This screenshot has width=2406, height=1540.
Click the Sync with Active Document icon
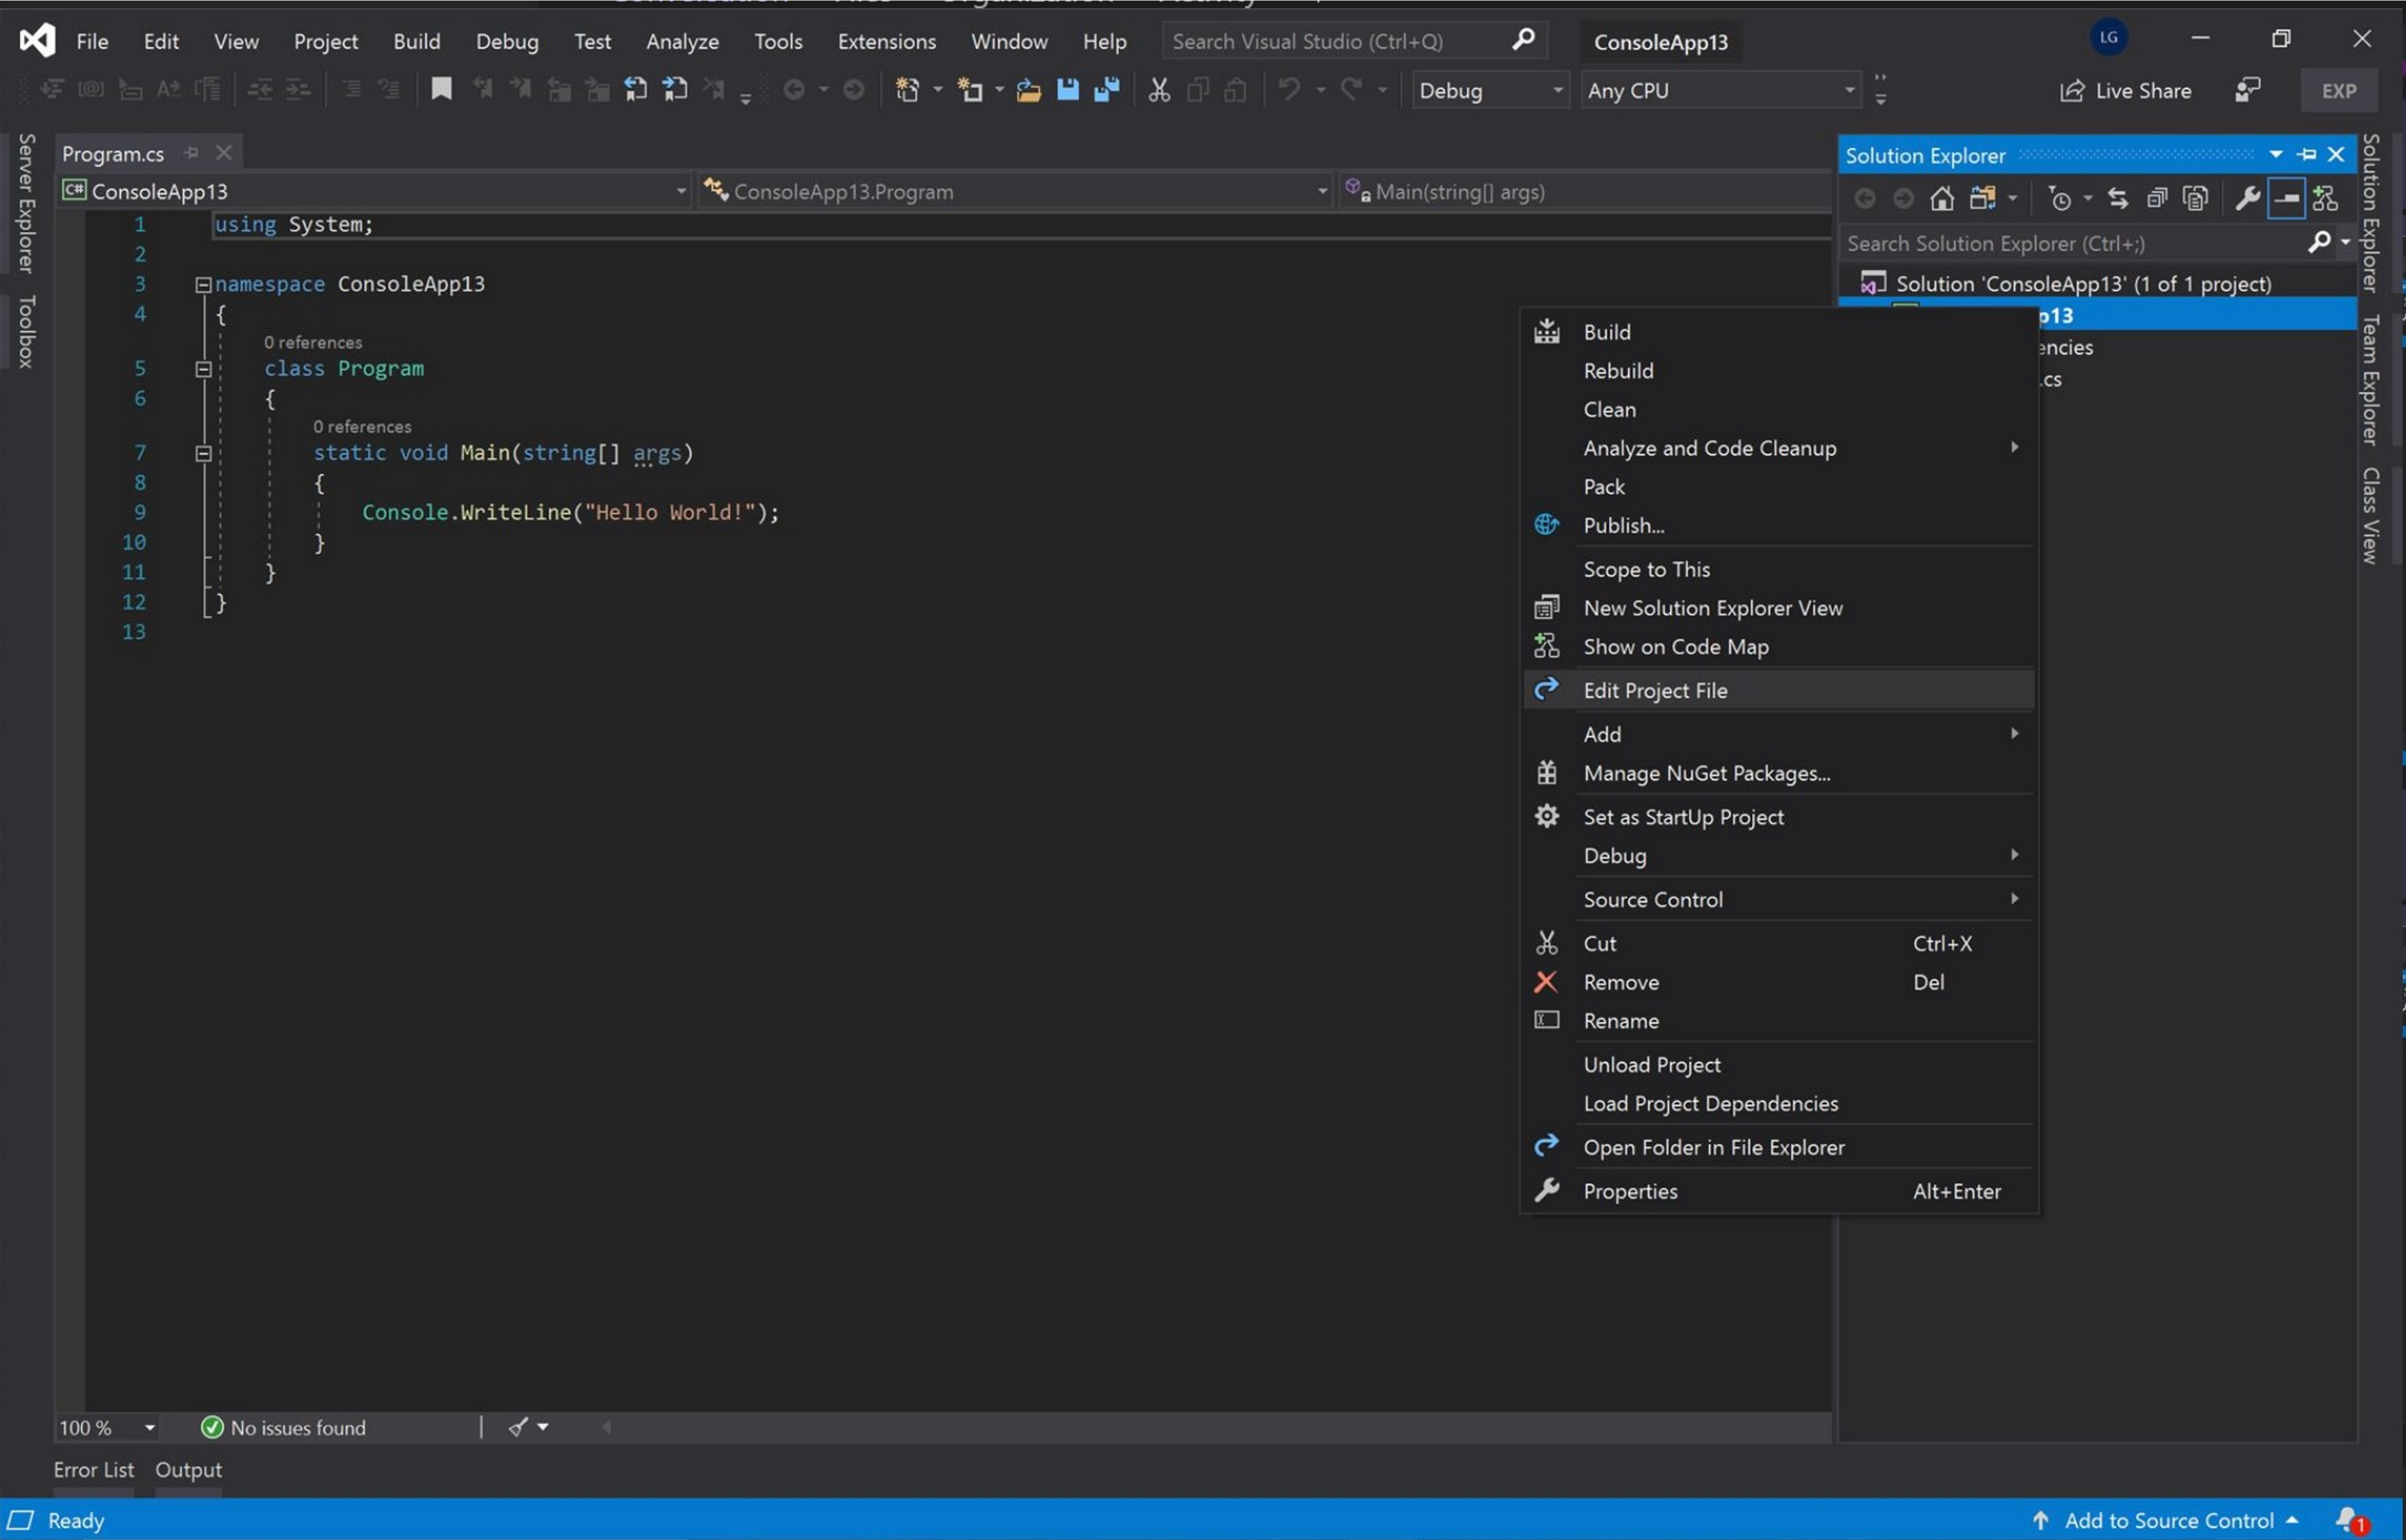coord(2117,198)
